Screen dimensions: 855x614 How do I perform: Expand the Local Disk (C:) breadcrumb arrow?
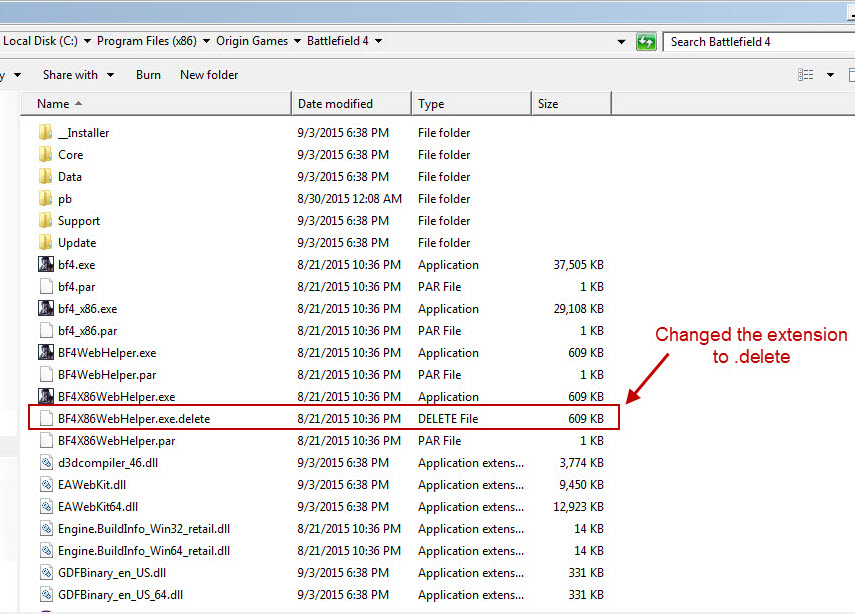(87, 41)
